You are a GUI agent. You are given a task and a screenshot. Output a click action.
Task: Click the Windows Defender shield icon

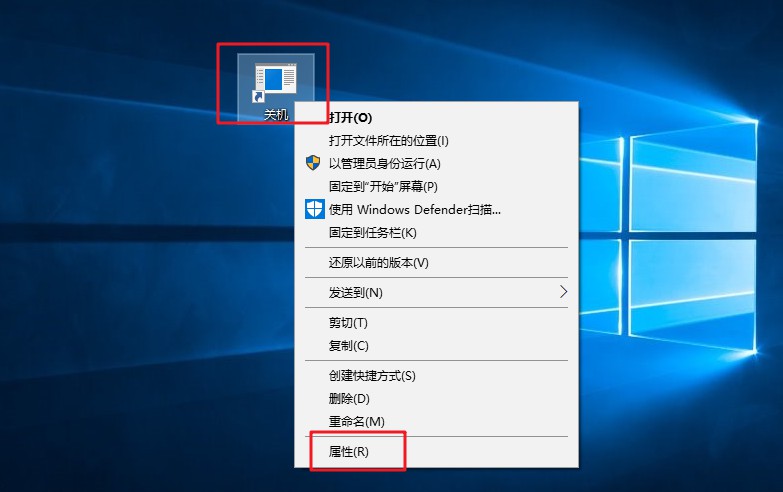[314, 209]
